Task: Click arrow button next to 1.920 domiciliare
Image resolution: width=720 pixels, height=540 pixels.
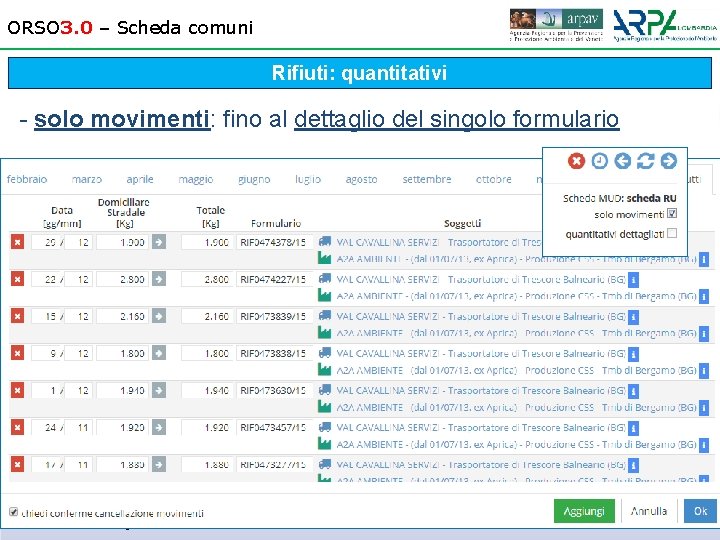Action: point(159,428)
